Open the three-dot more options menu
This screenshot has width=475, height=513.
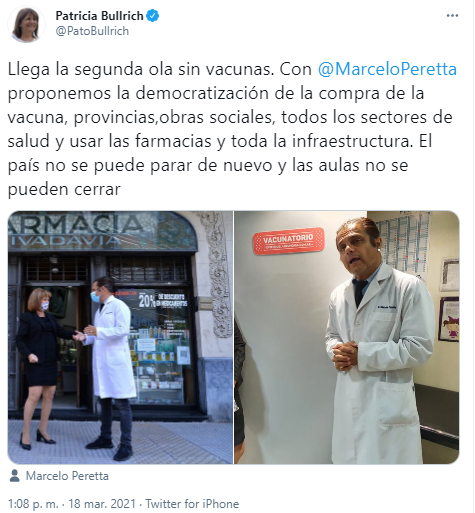tap(452, 16)
